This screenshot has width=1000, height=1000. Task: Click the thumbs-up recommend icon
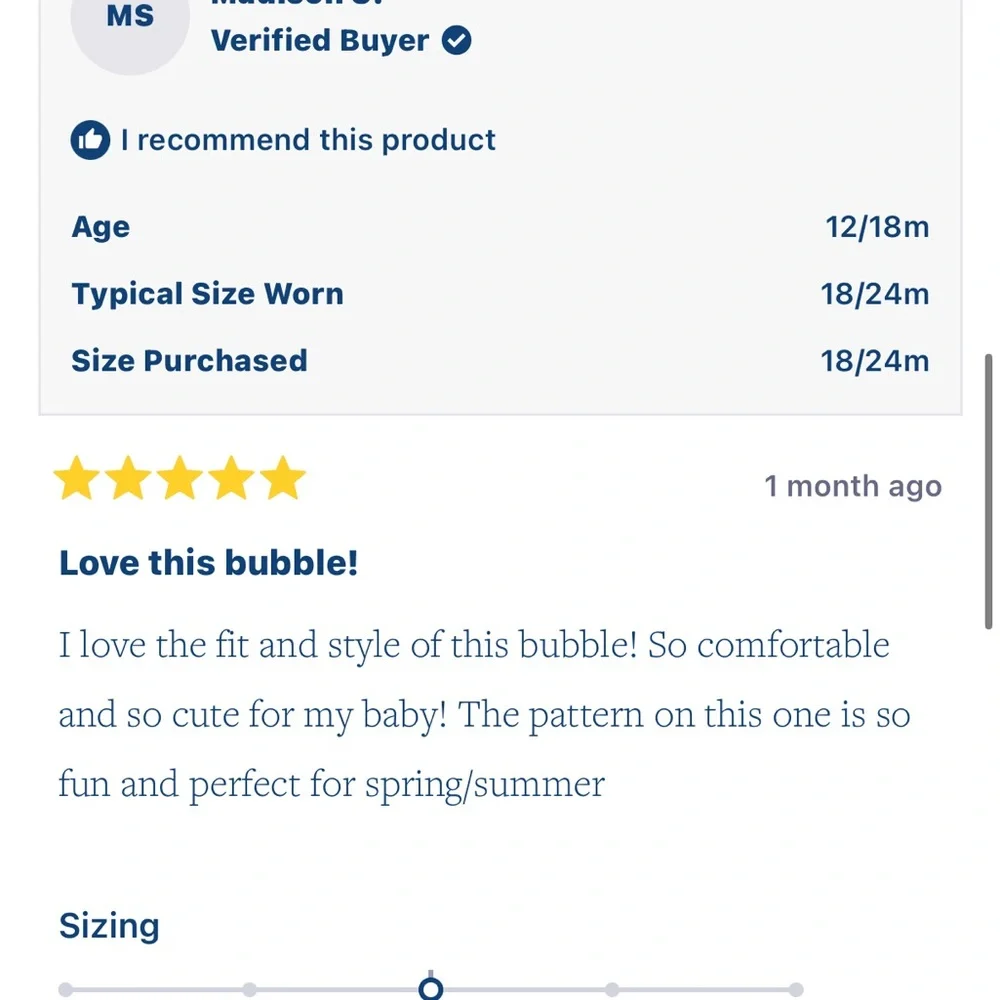91,140
